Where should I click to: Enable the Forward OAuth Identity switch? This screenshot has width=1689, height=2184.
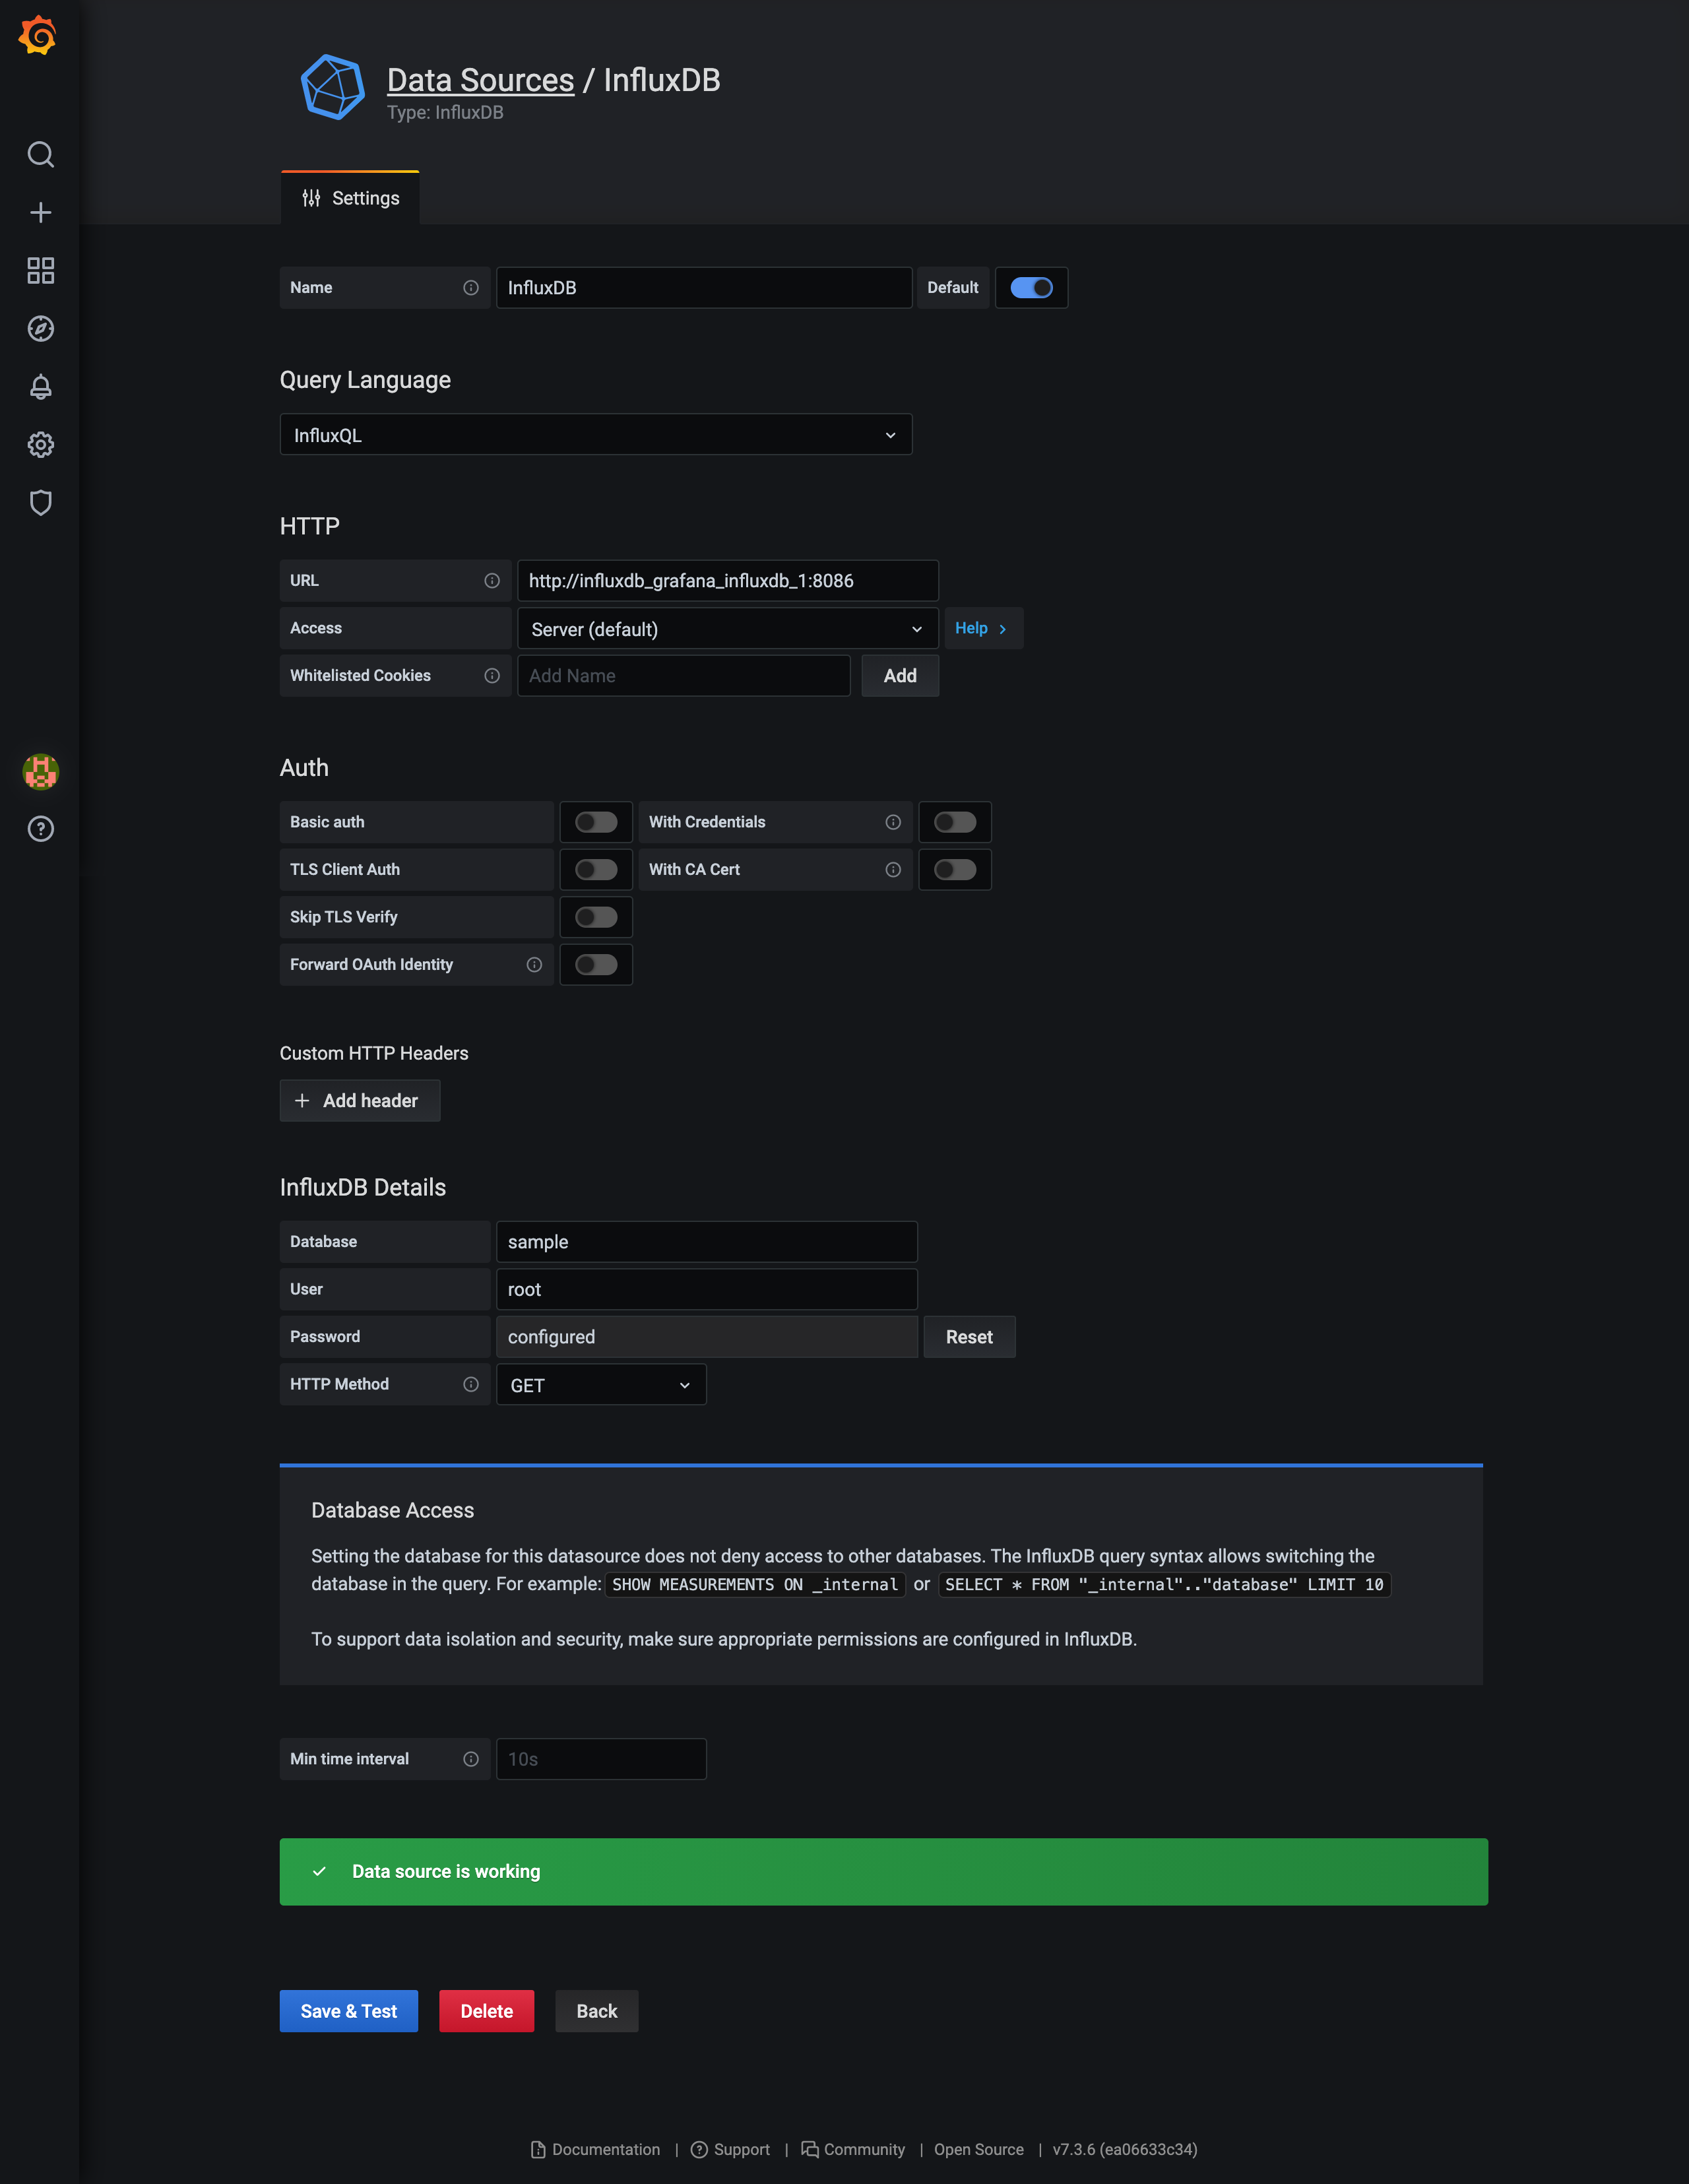click(x=596, y=965)
